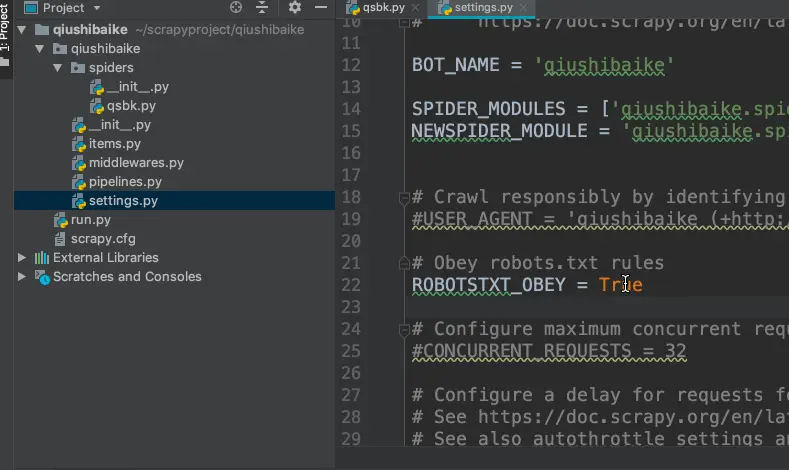Click the Python icon on the settings.py tab
This screenshot has height=470, width=789.
pyautogui.click(x=444, y=8)
